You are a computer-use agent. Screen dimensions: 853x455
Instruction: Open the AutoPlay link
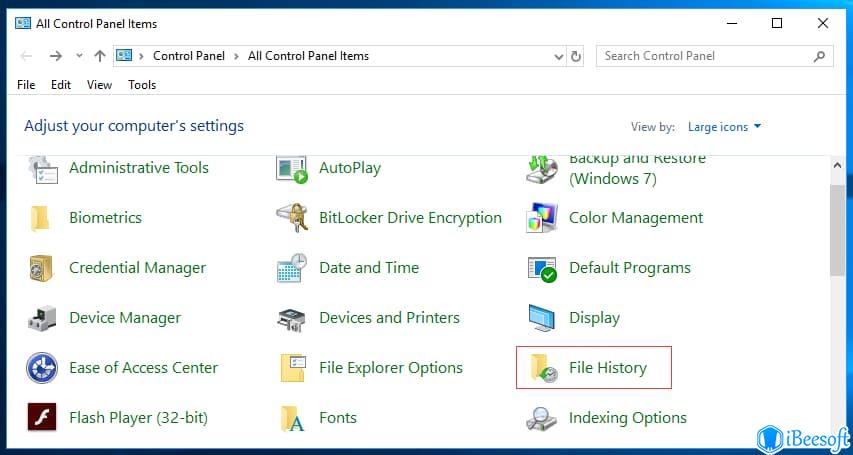[x=350, y=168]
